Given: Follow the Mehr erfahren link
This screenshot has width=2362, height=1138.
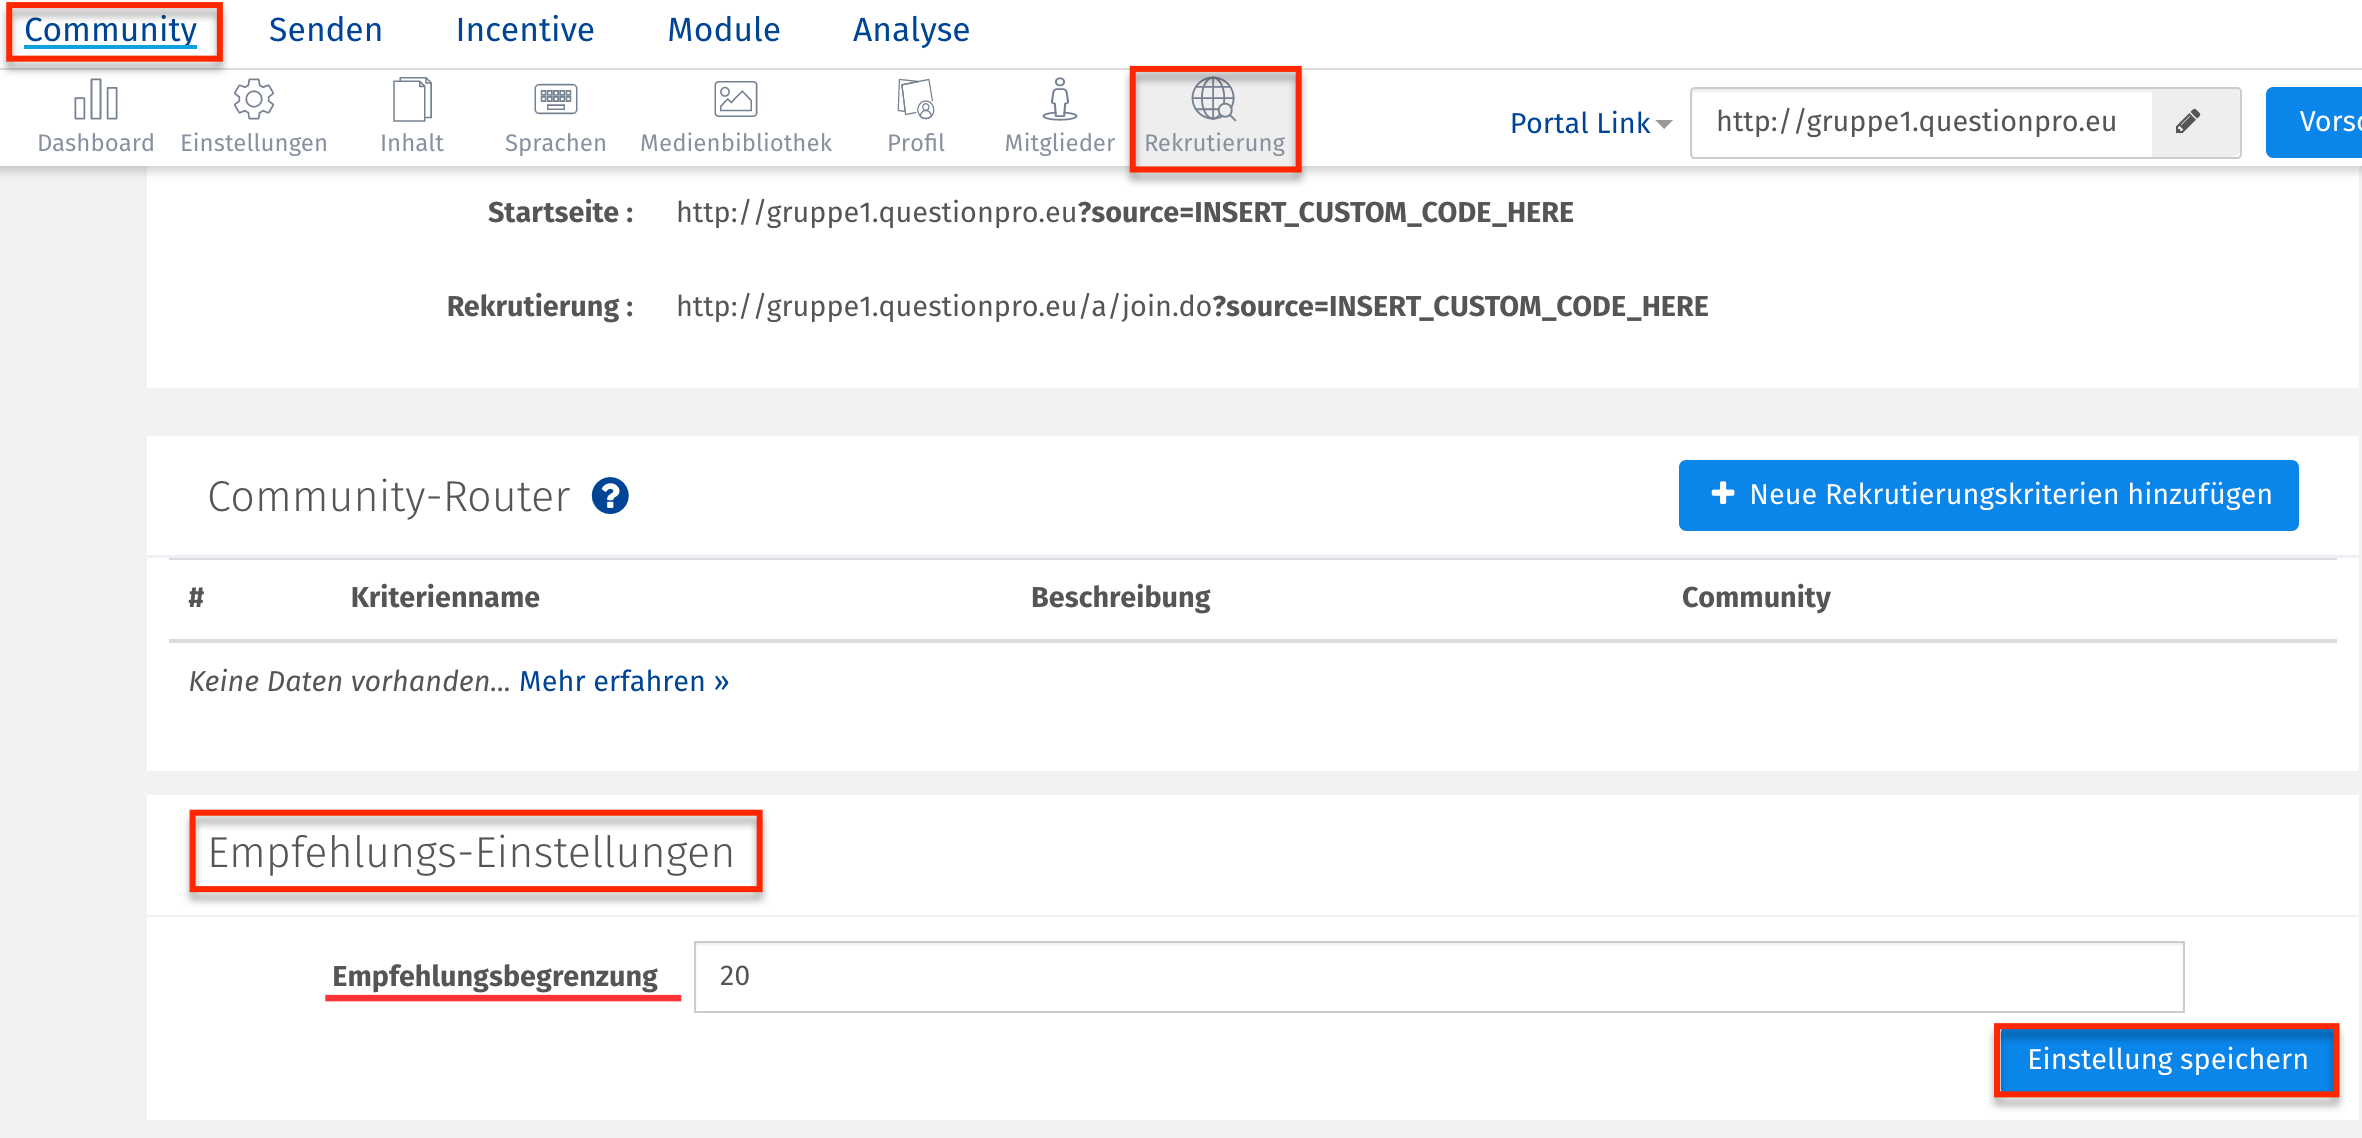Looking at the screenshot, I should (x=624, y=681).
